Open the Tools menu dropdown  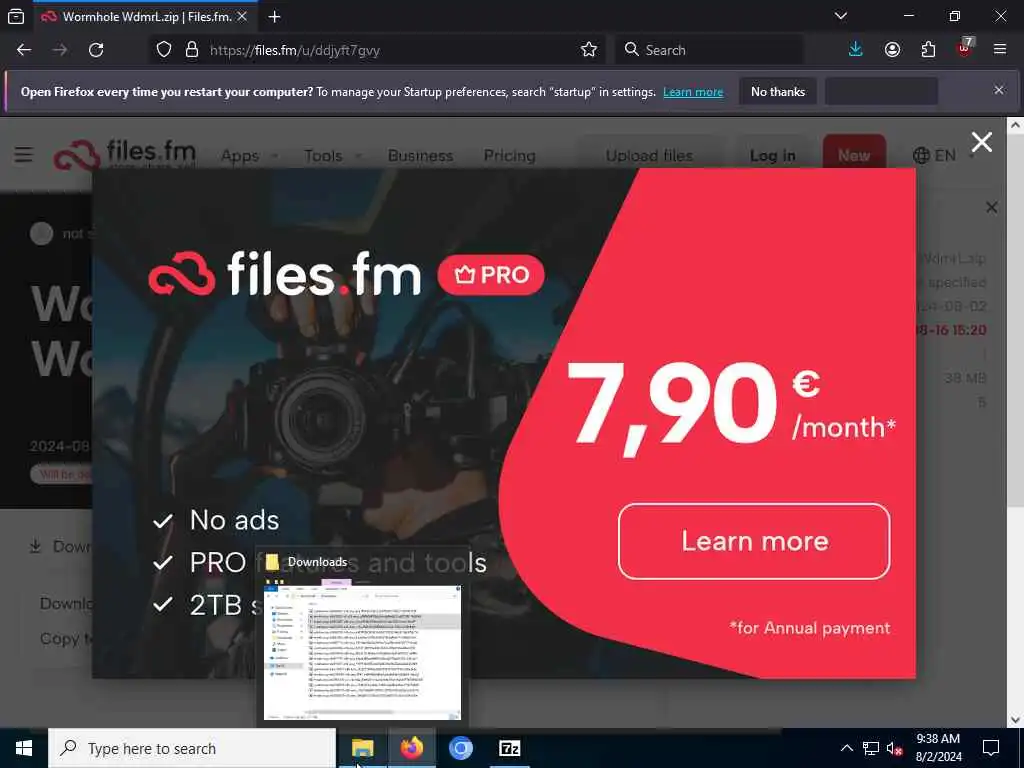[x=332, y=155]
